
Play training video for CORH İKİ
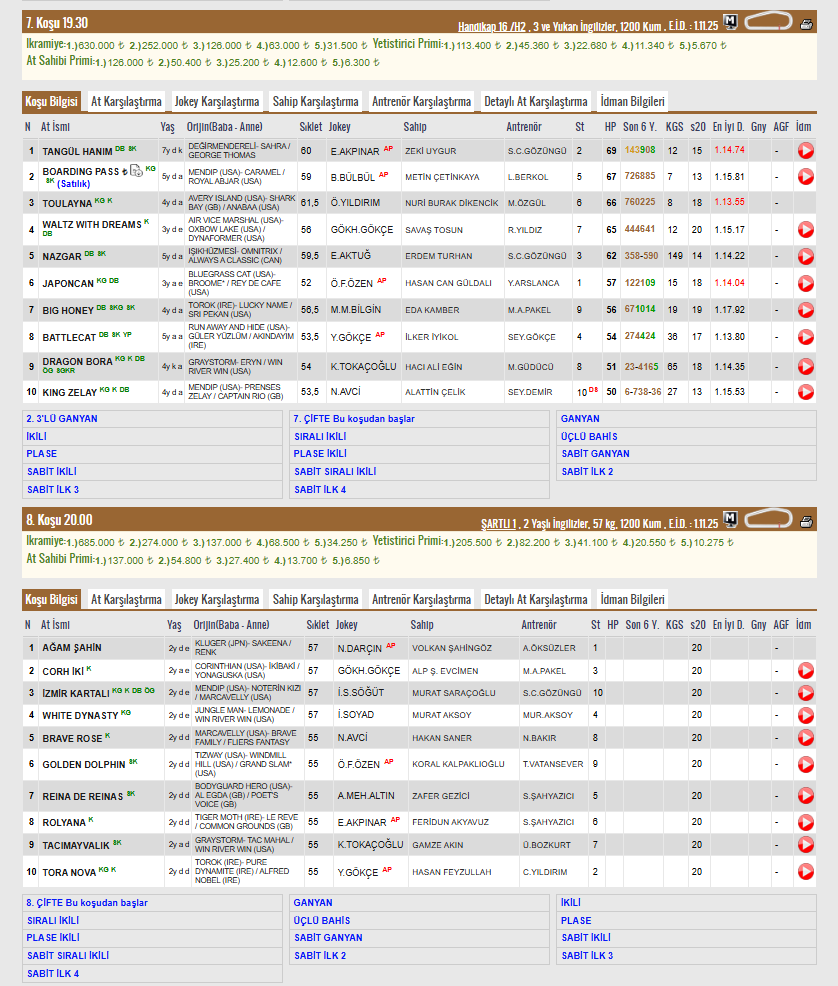click(805, 671)
